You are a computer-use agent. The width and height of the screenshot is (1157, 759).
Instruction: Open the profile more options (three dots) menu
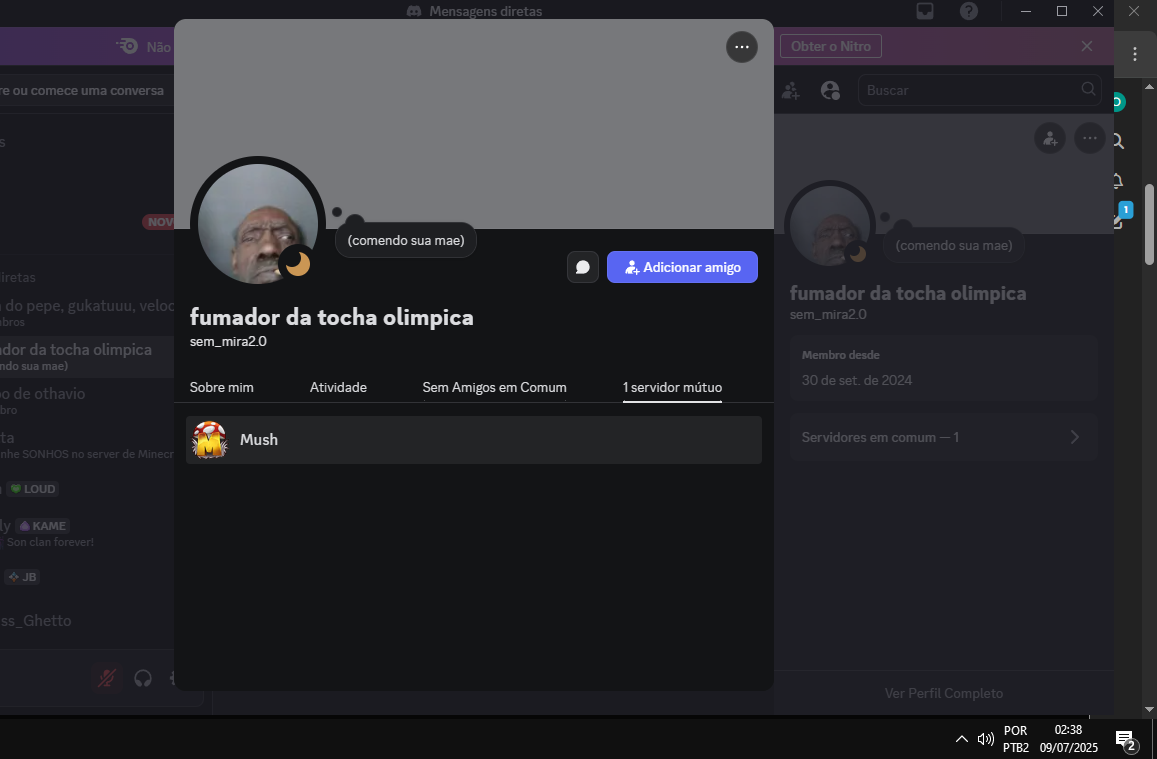pyautogui.click(x=742, y=47)
